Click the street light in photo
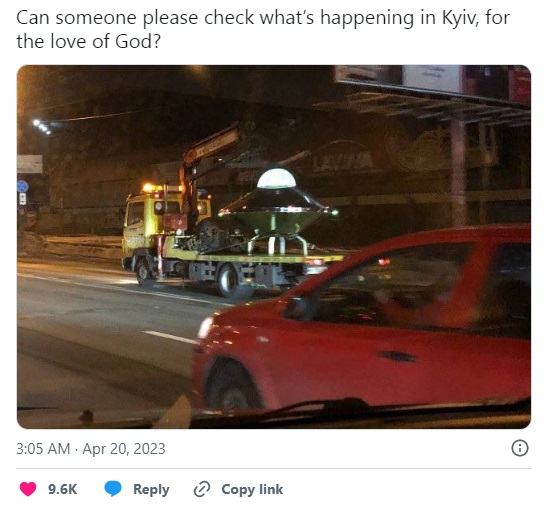The width and height of the screenshot is (546, 507). [x=42, y=126]
